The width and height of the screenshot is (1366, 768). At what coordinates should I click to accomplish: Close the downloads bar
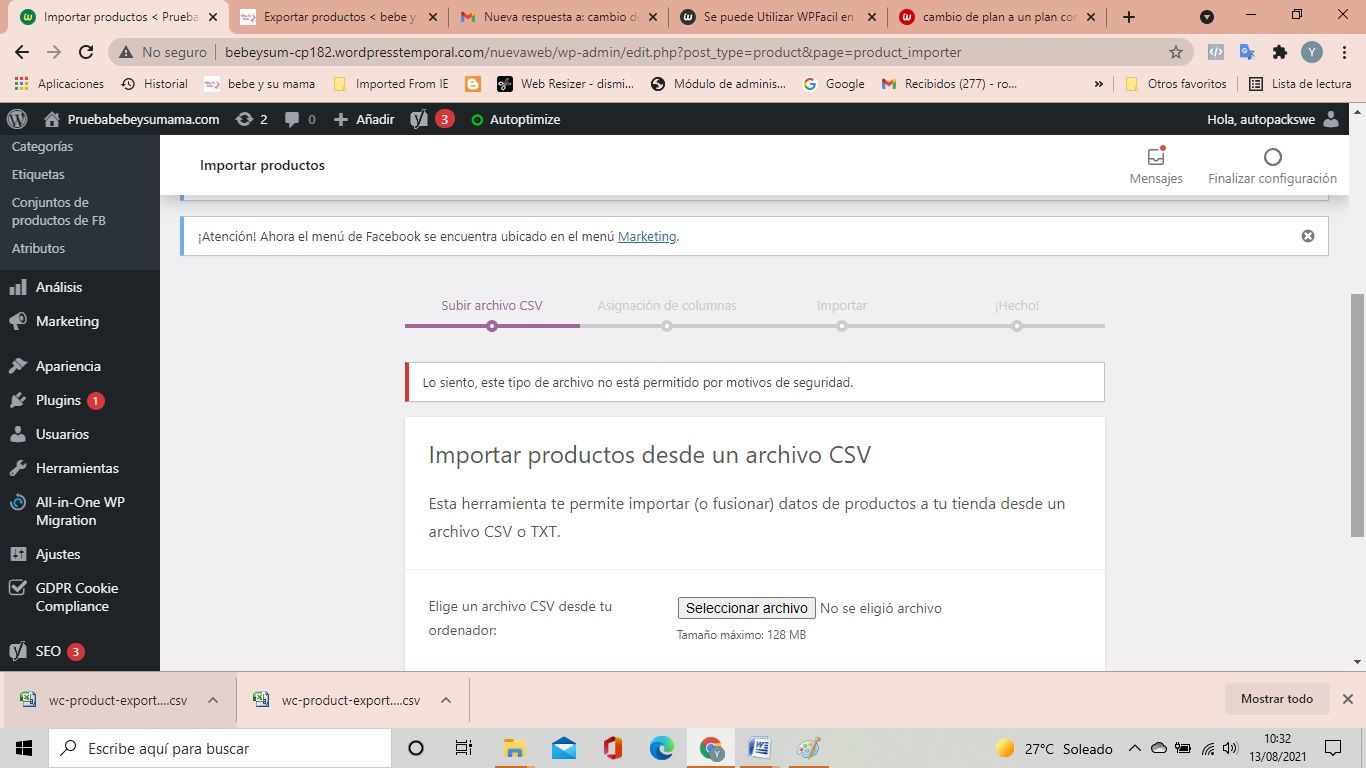pyautogui.click(x=1347, y=699)
